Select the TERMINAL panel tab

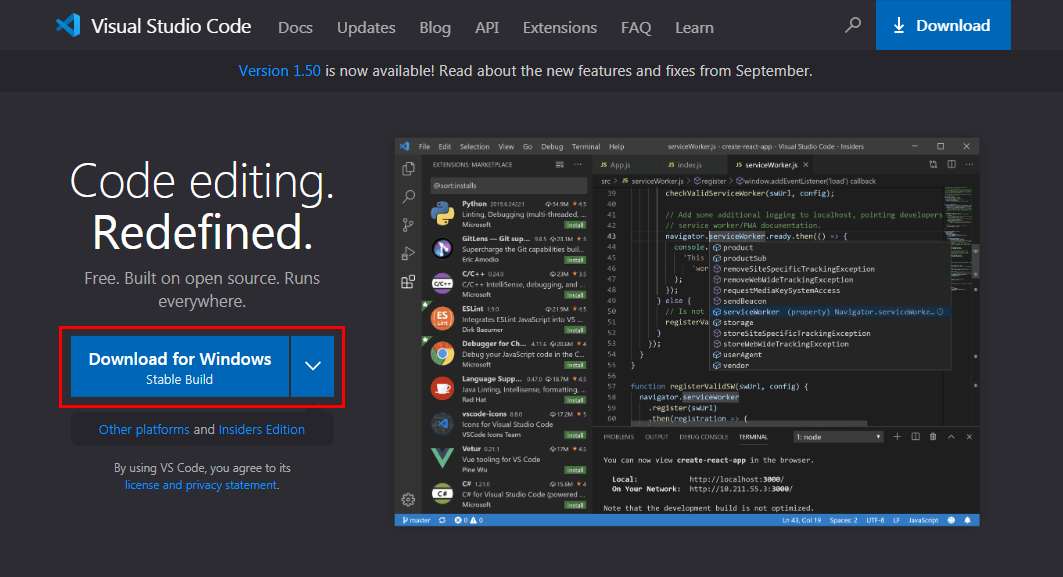(753, 437)
